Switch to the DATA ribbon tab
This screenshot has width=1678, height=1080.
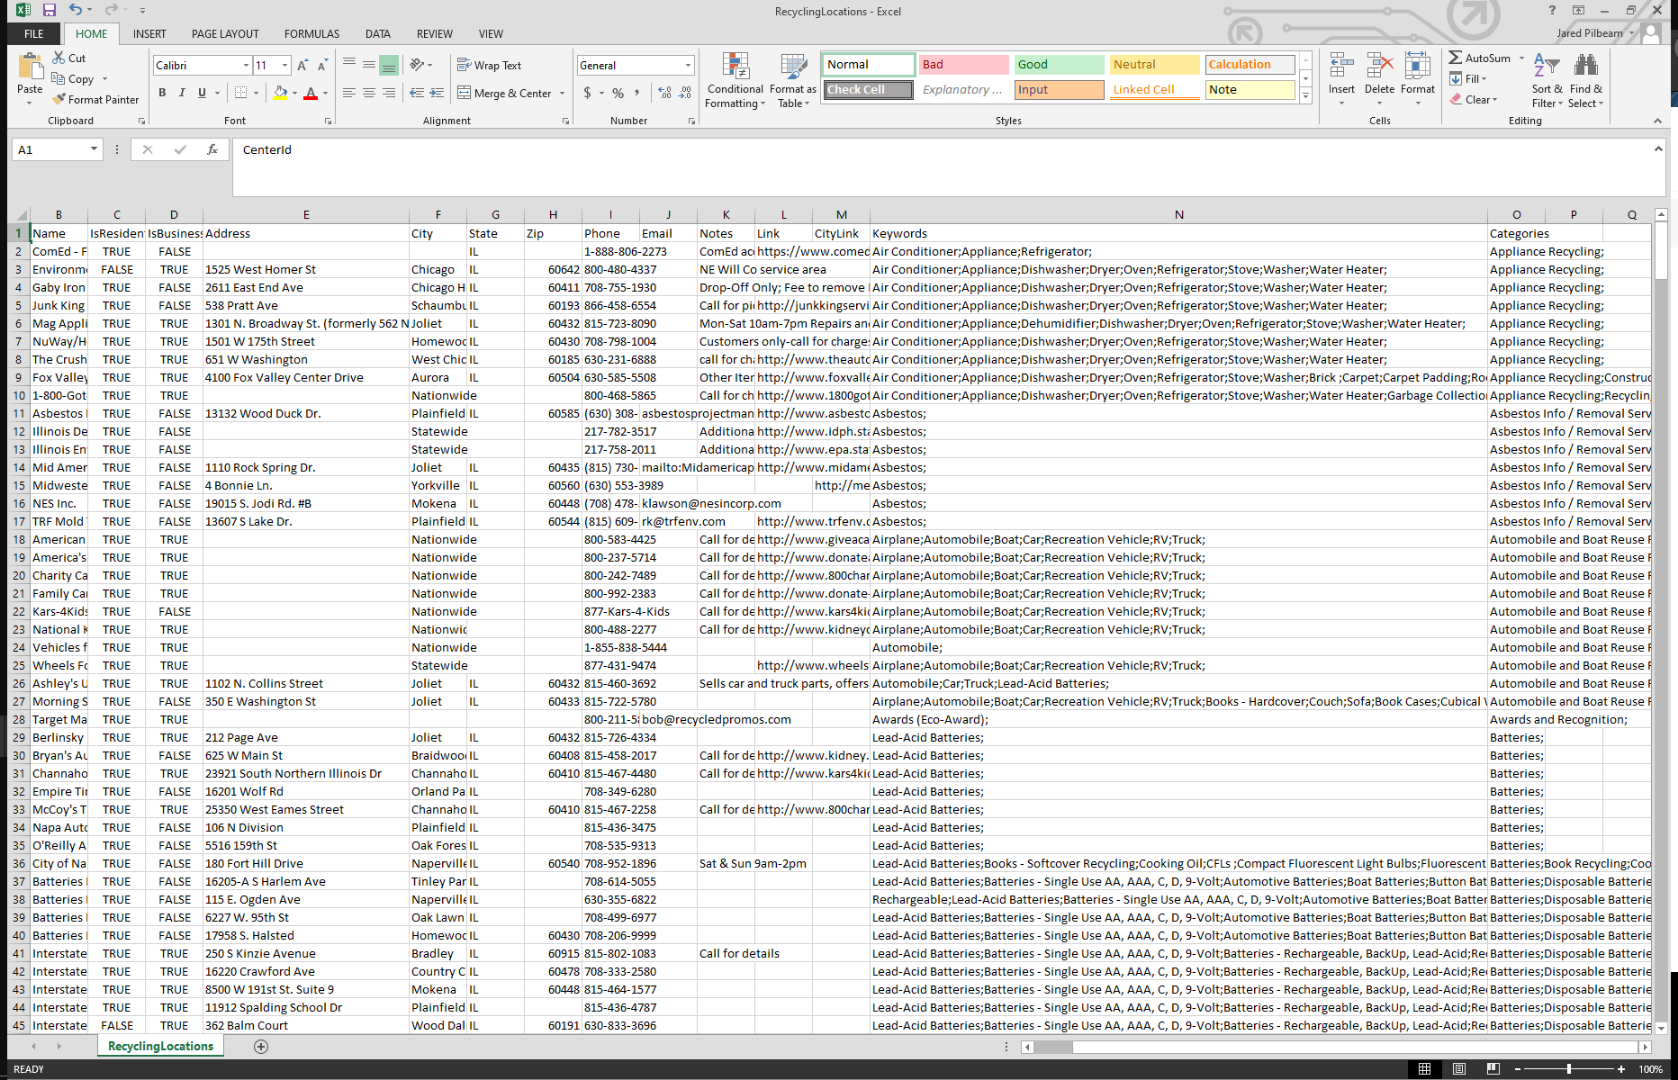click(378, 34)
